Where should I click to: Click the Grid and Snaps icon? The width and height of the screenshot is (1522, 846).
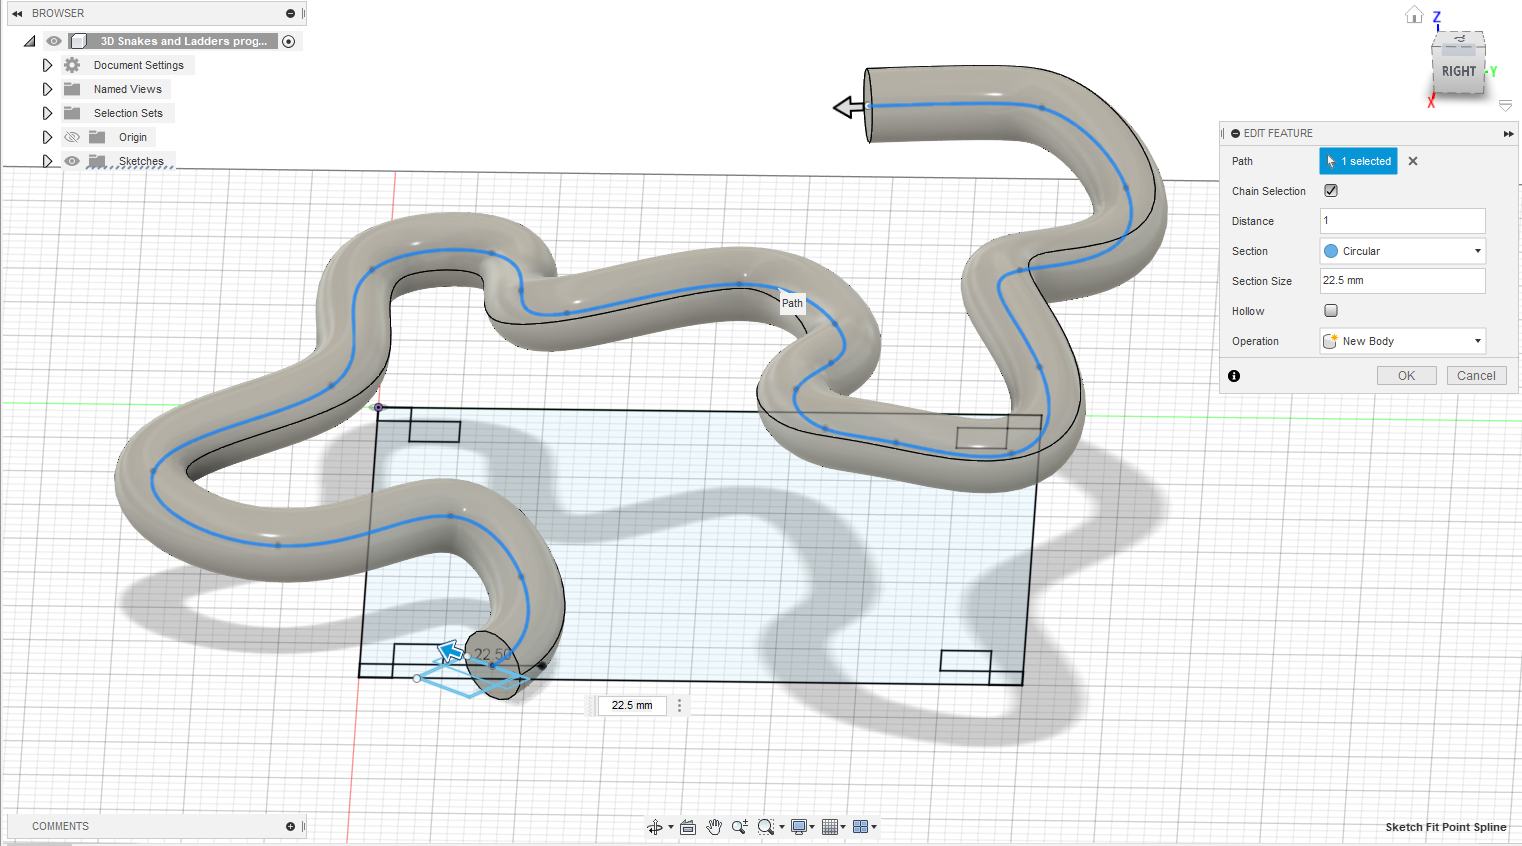click(831, 826)
